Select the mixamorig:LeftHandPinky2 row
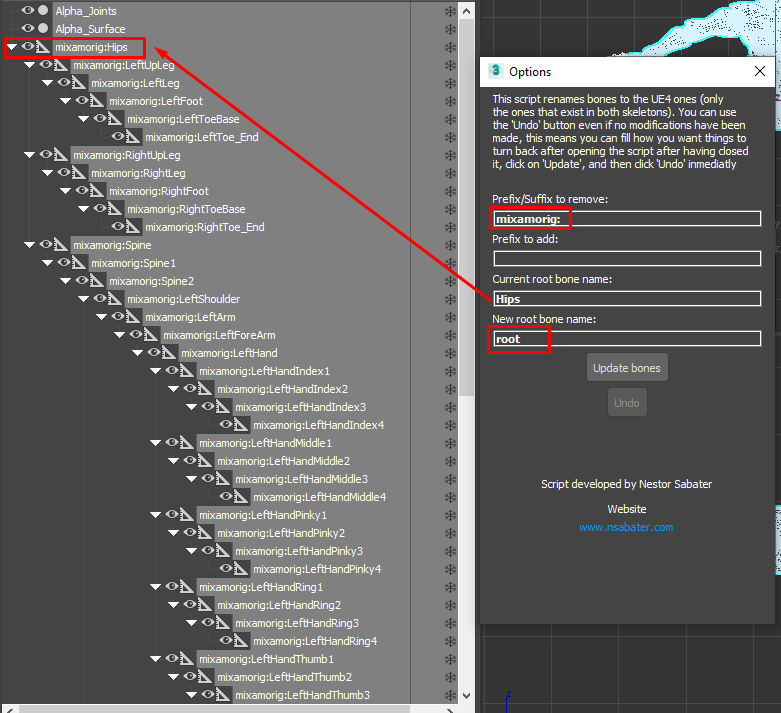This screenshot has width=781, height=713. 281,533
